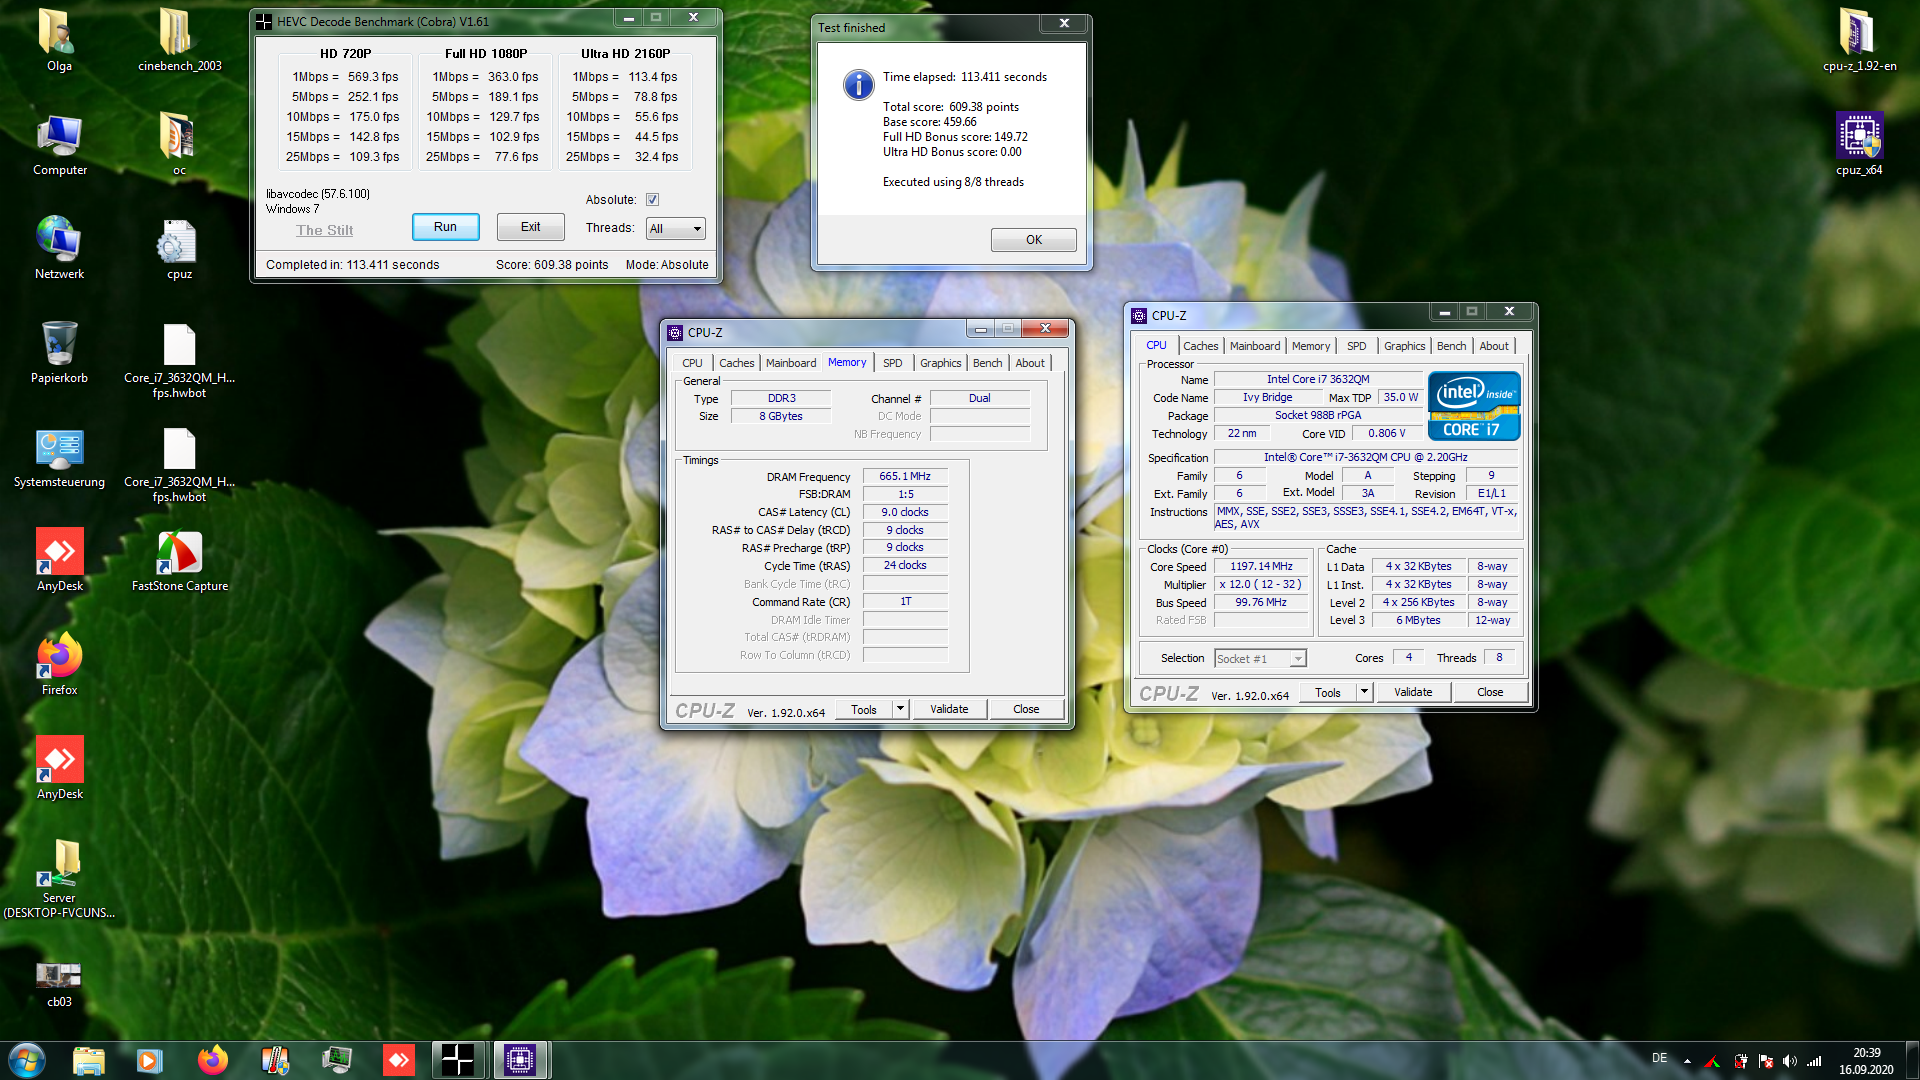Open the cb03 desktop icon
The image size is (1920, 1080).
(59, 982)
